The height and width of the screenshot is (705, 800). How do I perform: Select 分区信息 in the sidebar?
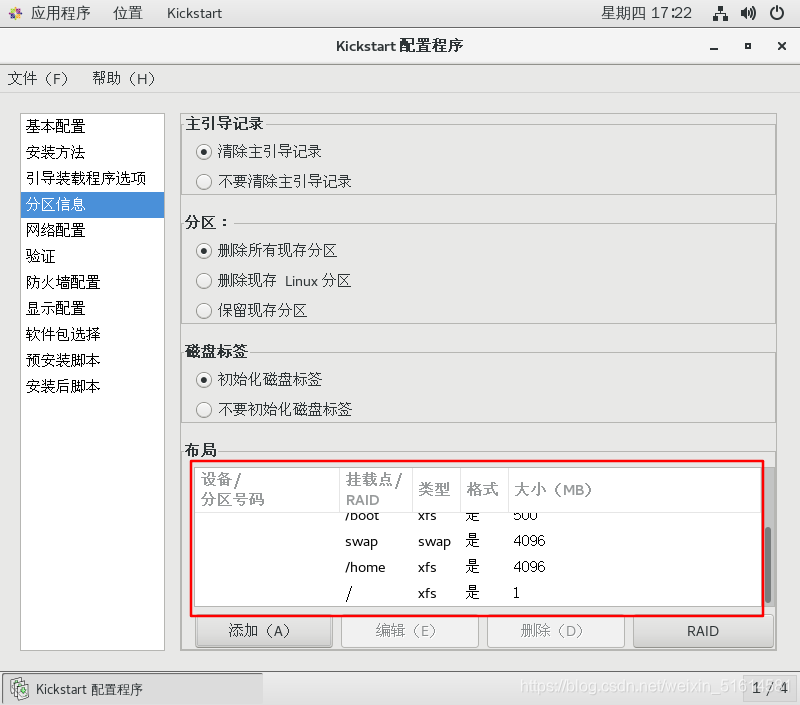pos(92,205)
